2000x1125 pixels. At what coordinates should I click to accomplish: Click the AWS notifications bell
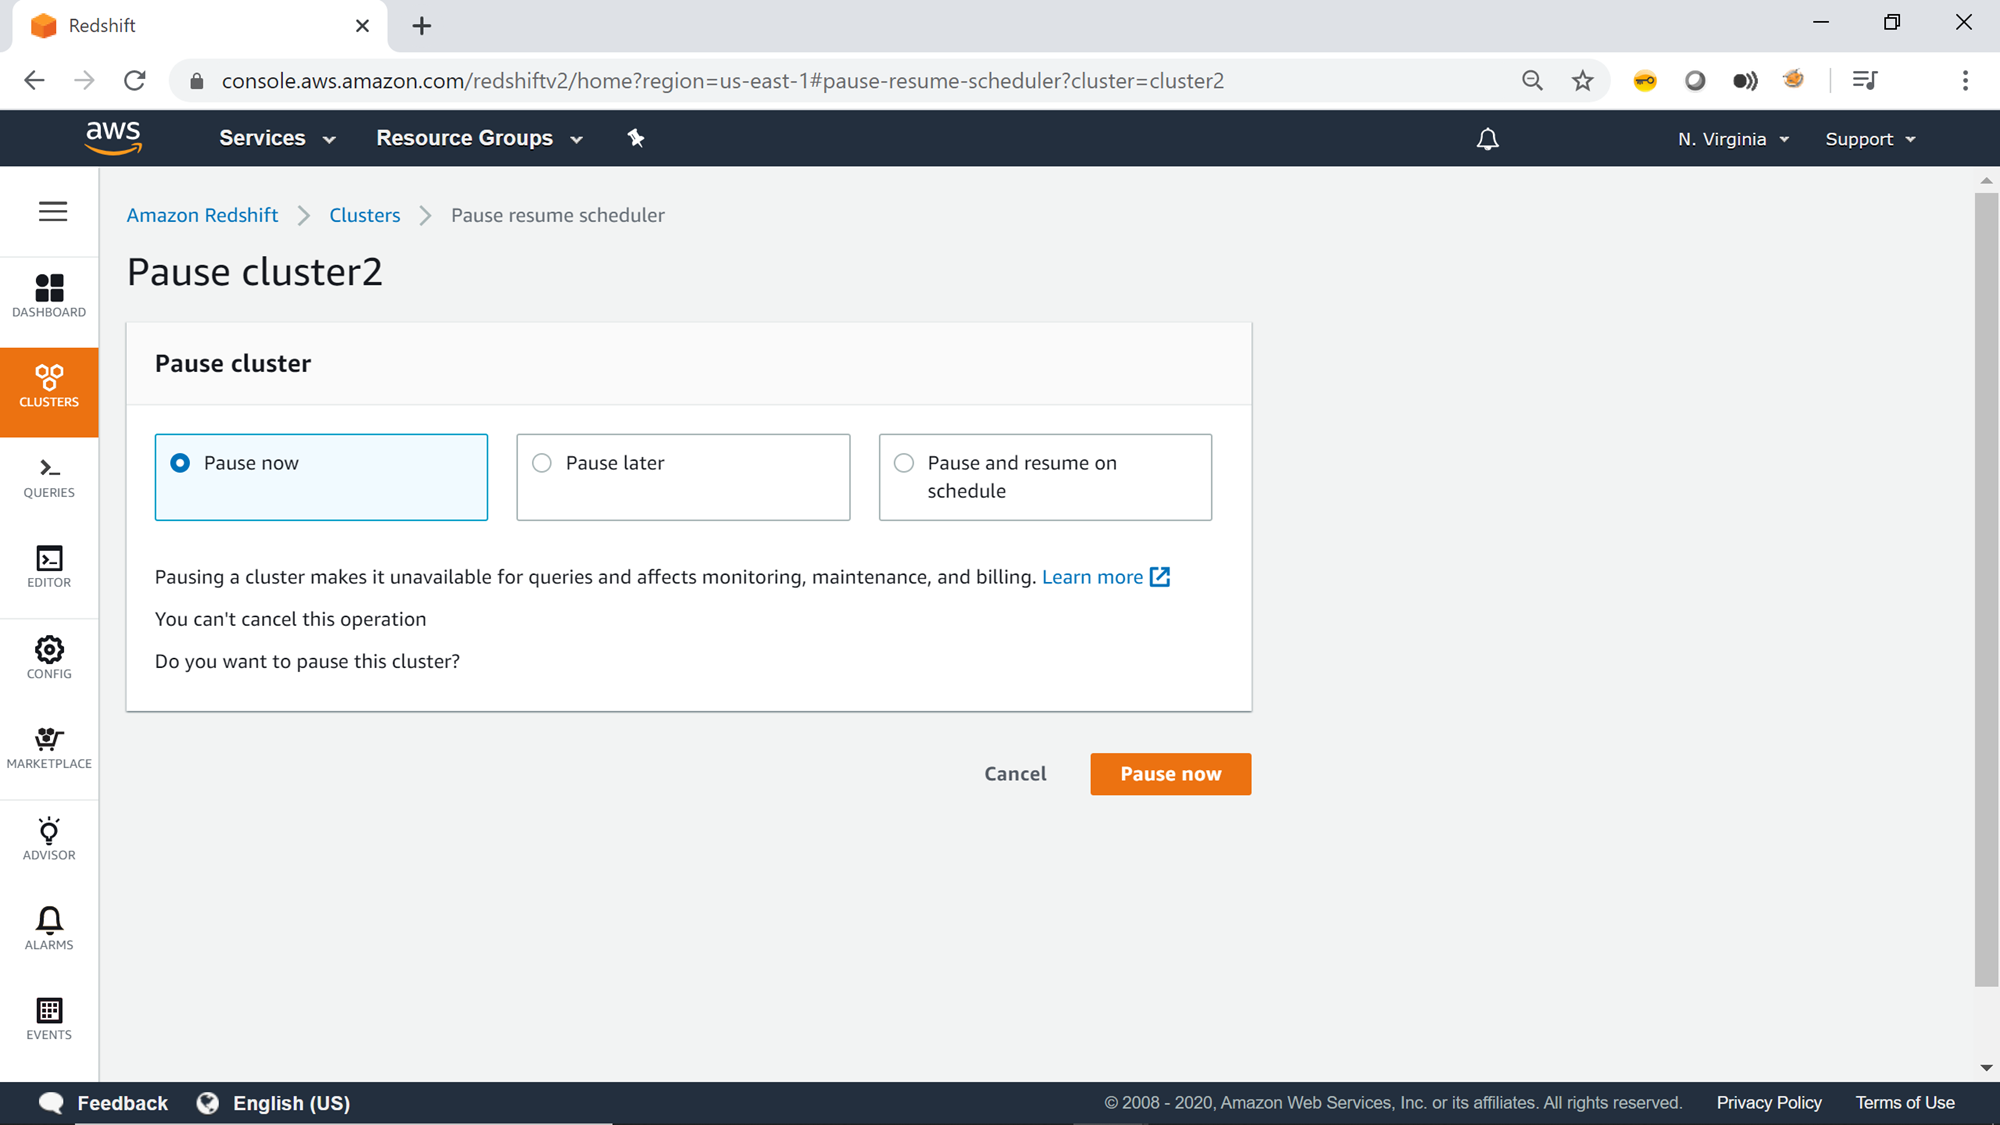(x=1487, y=139)
